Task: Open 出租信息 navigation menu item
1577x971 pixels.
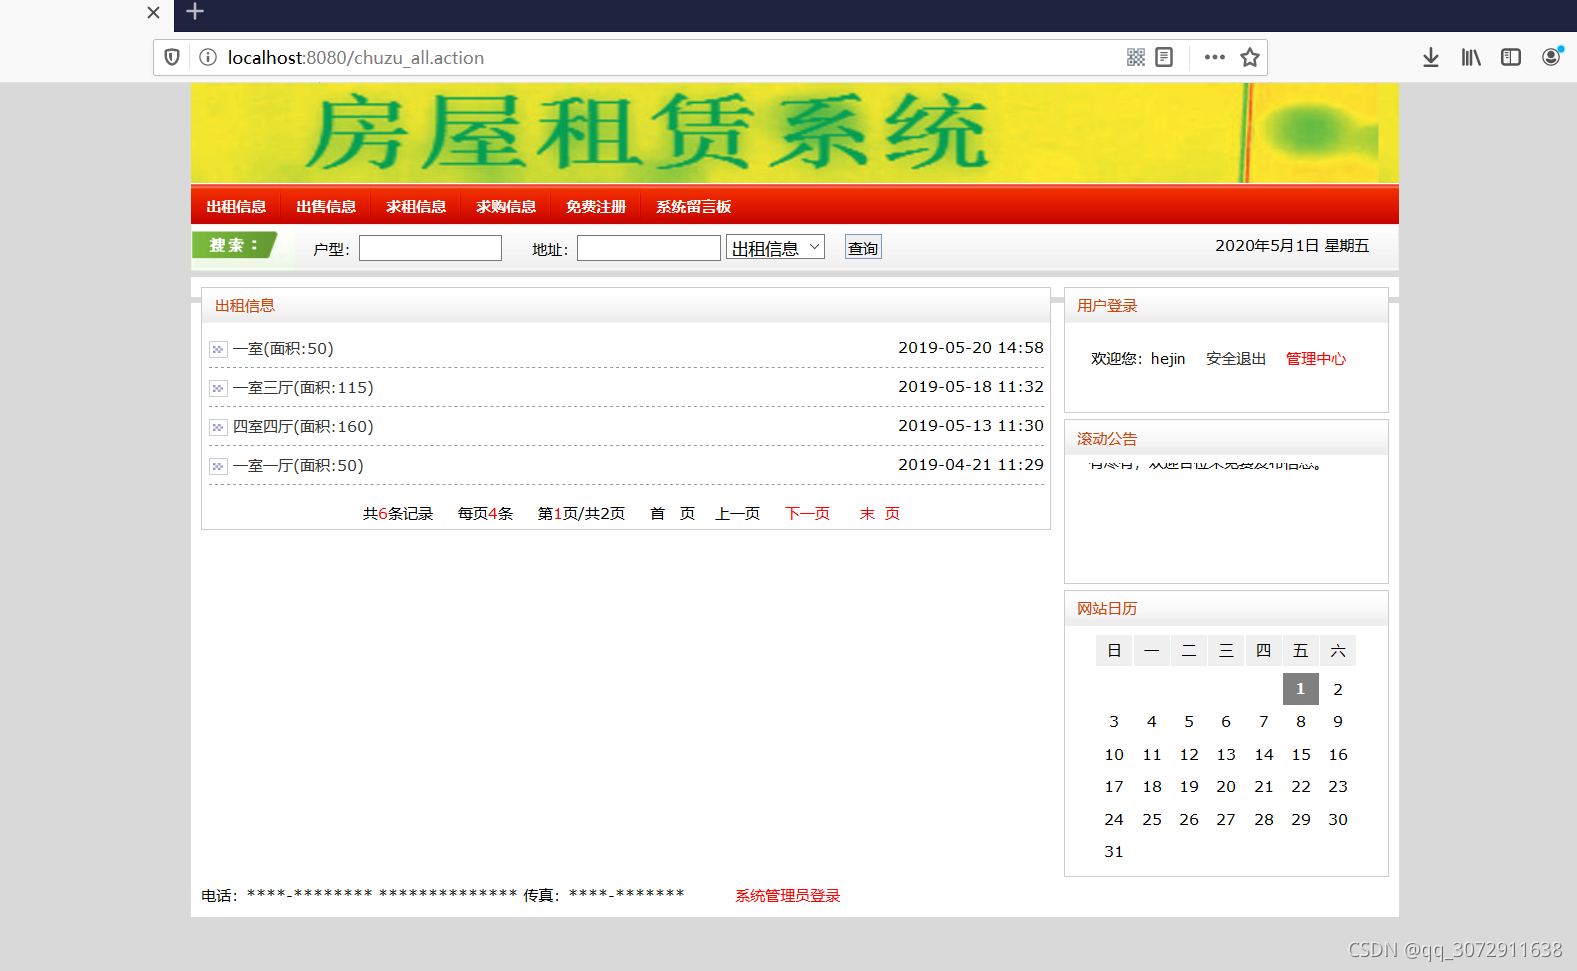Action: coord(236,206)
